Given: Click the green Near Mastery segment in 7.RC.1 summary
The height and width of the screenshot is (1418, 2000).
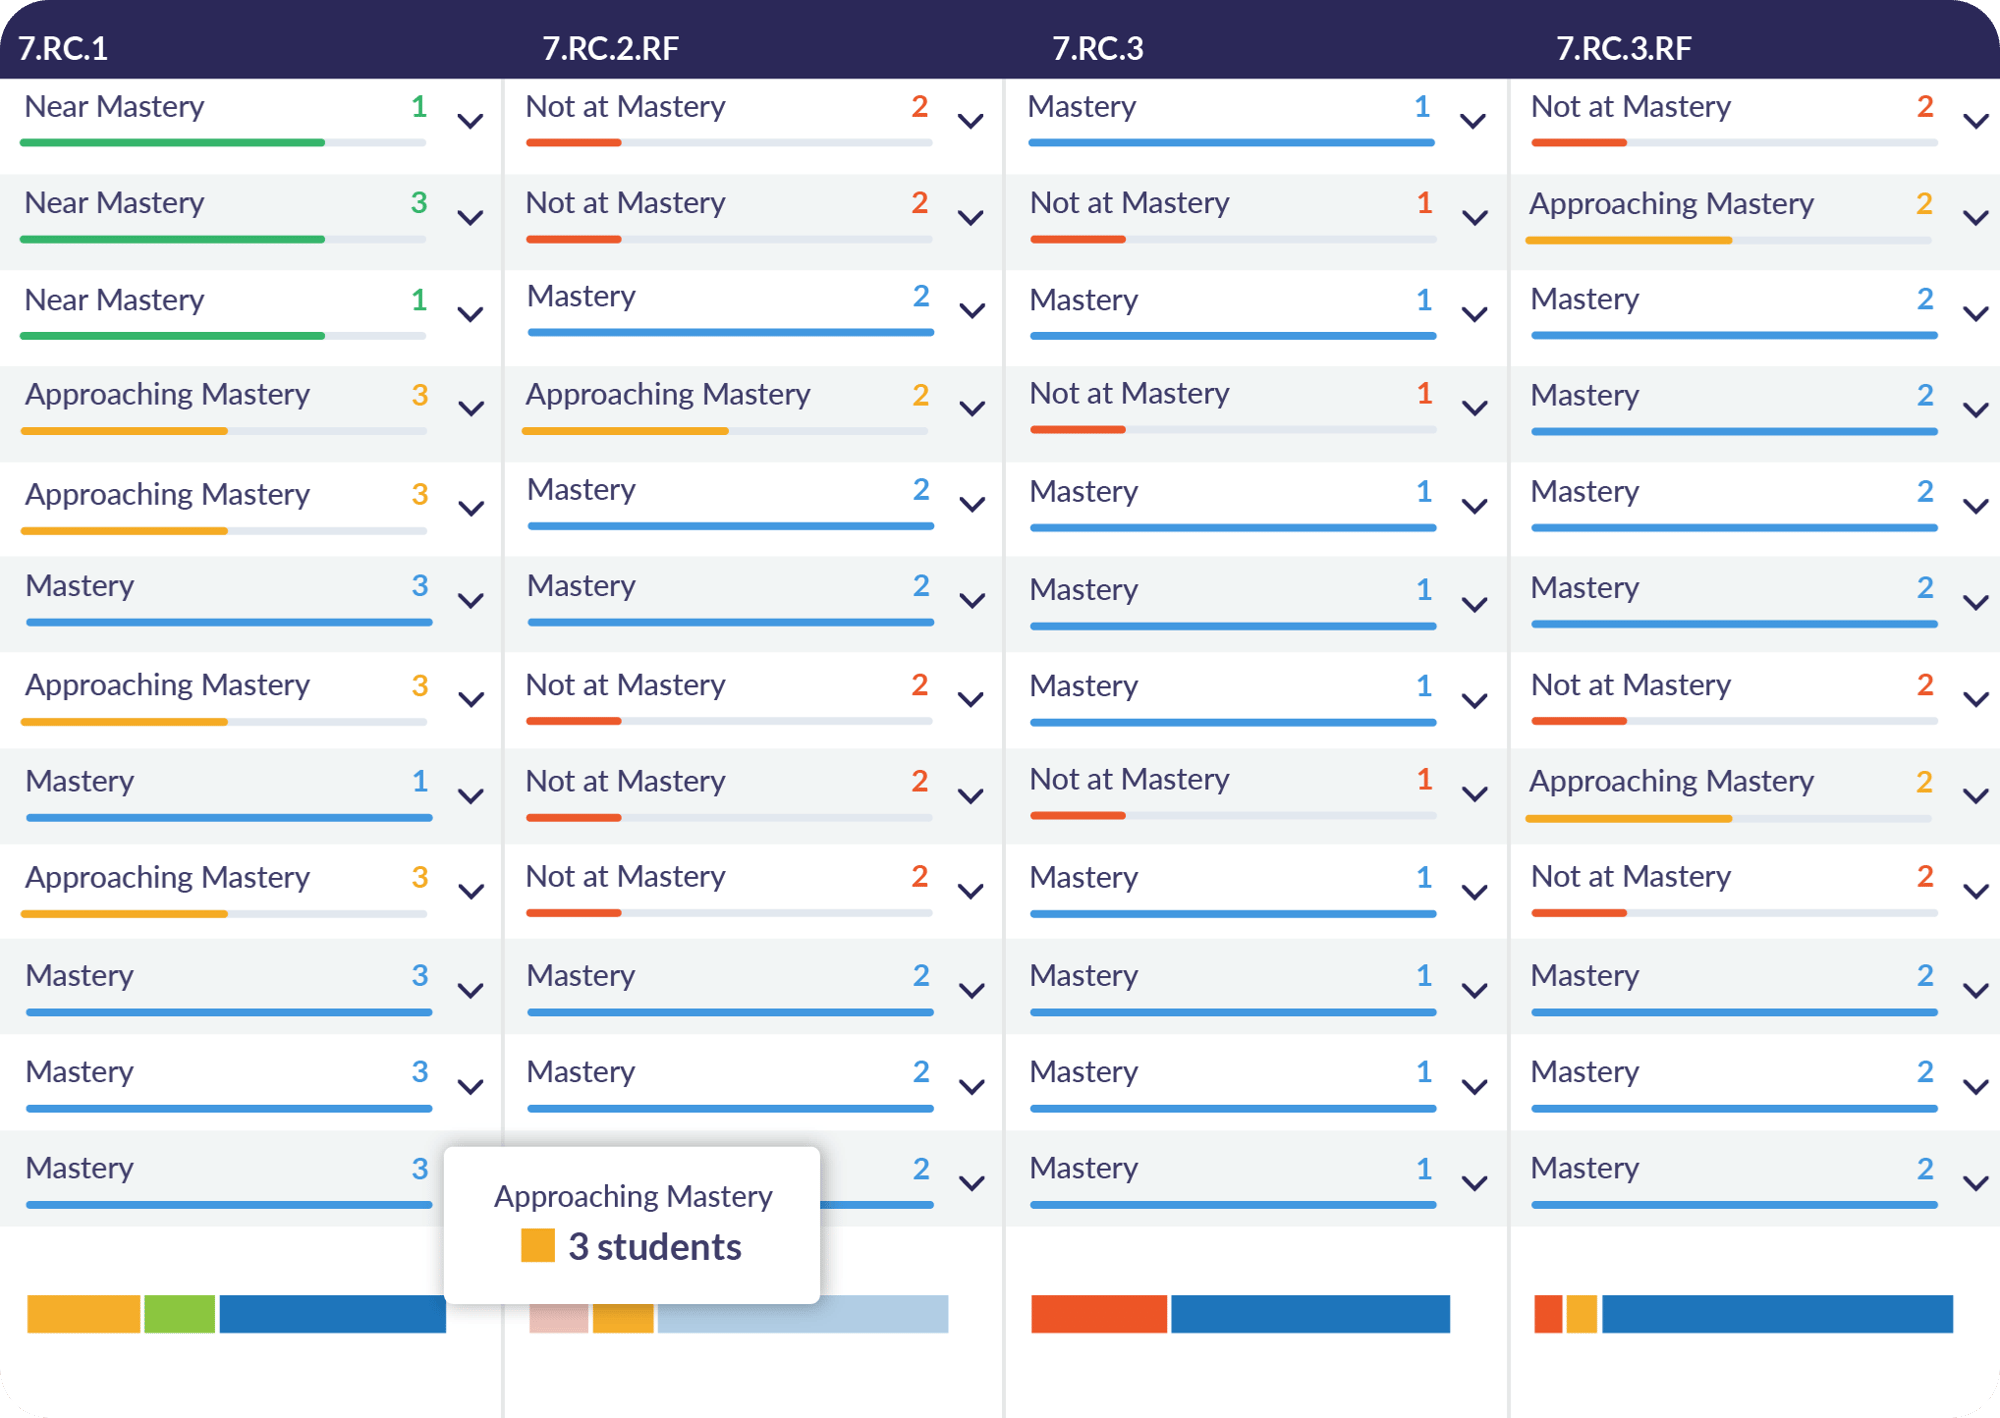Looking at the screenshot, I should (x=180, y=1313).
